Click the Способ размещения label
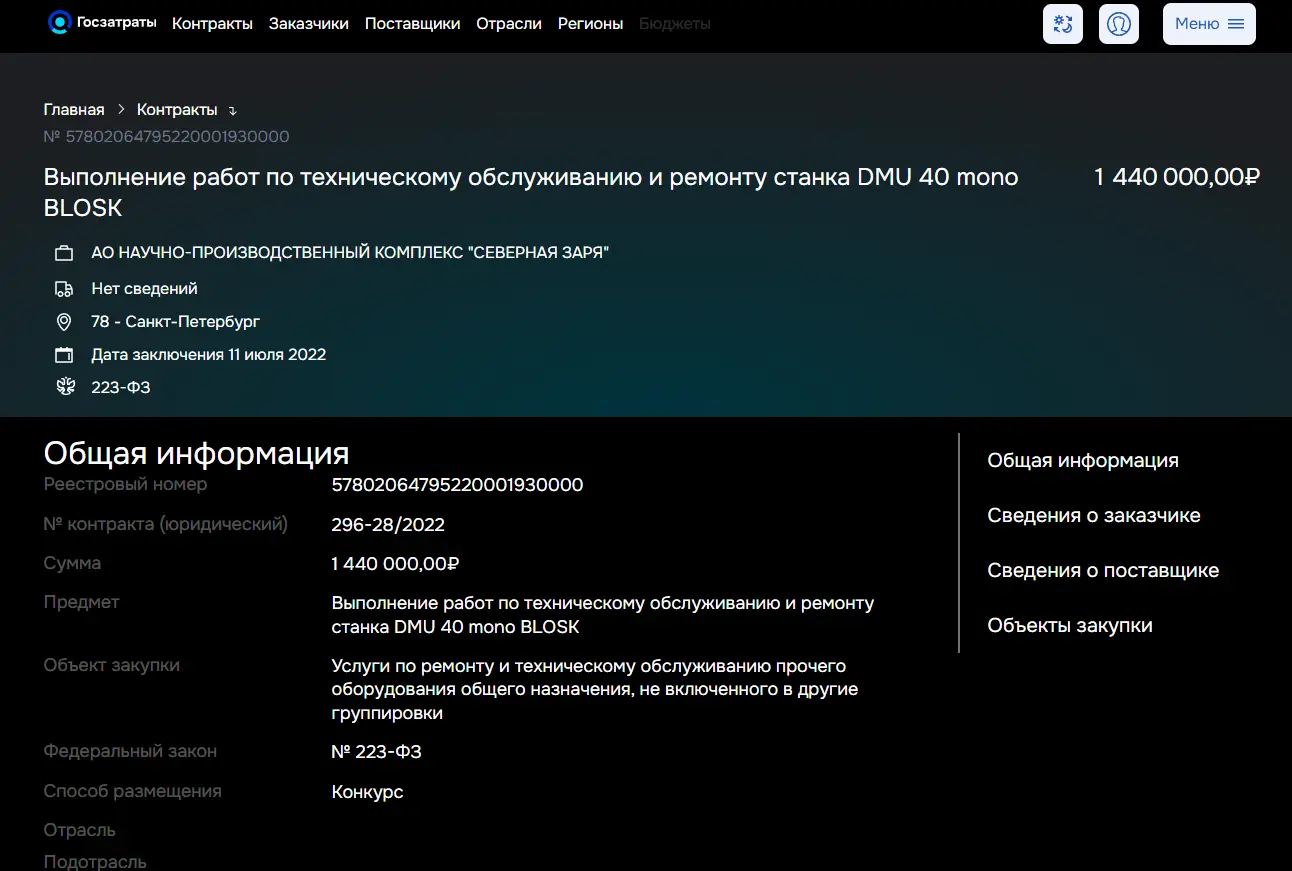The image size is (1292, 871). [x=133, y=791]
